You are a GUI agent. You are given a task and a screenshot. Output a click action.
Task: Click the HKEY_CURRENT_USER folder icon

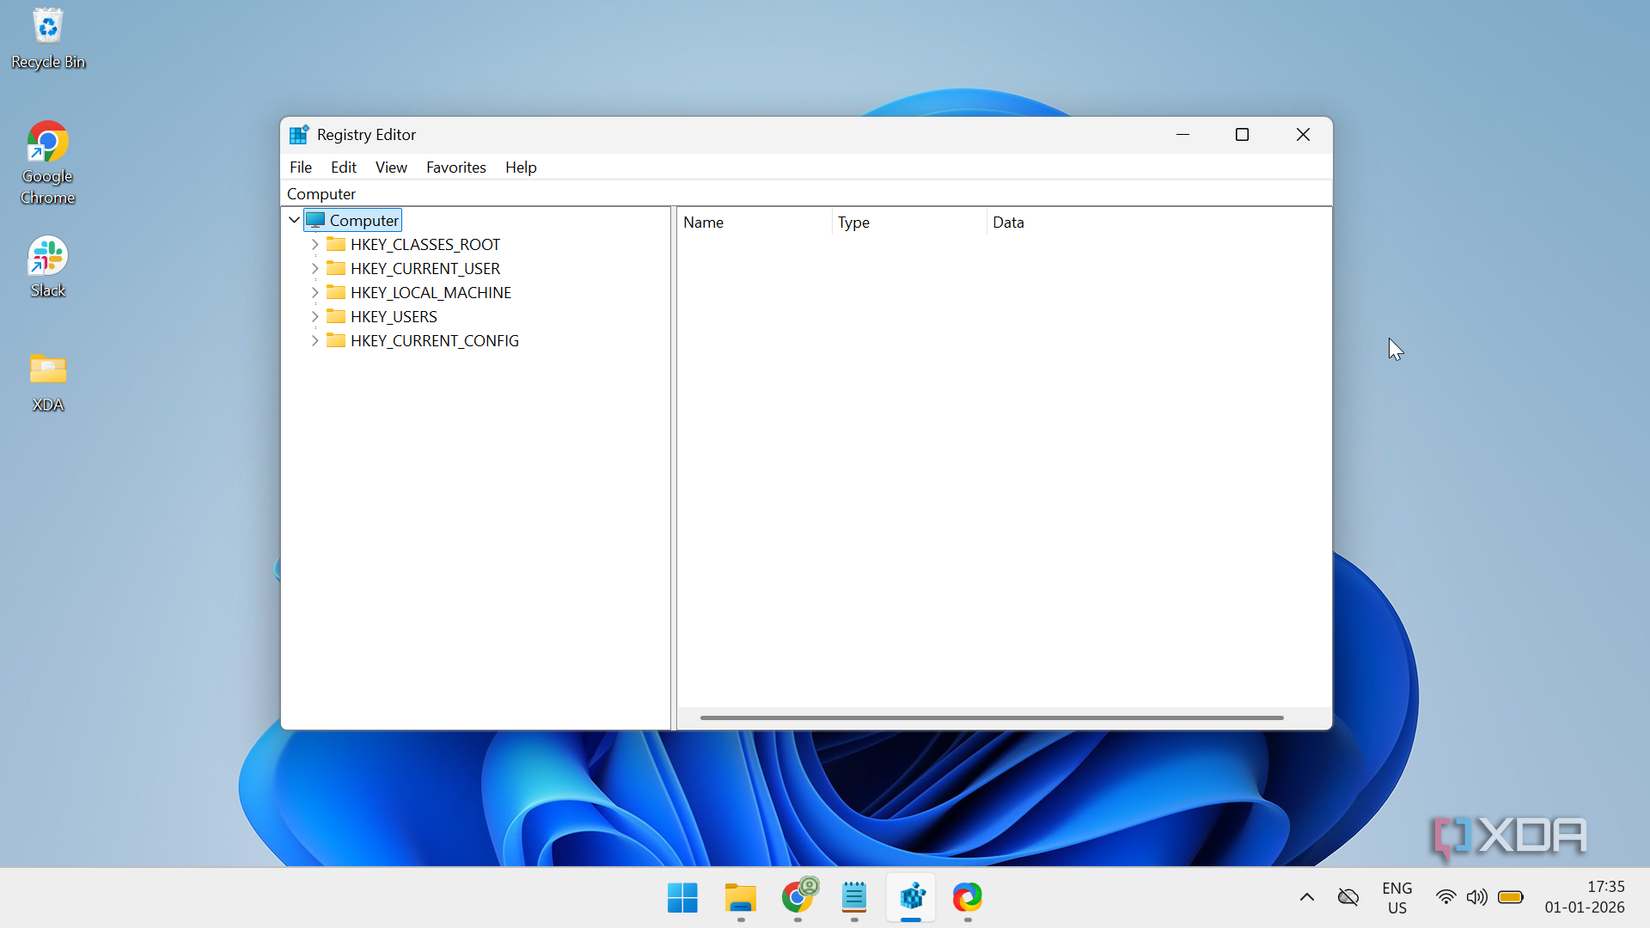(x=336, y=268)
